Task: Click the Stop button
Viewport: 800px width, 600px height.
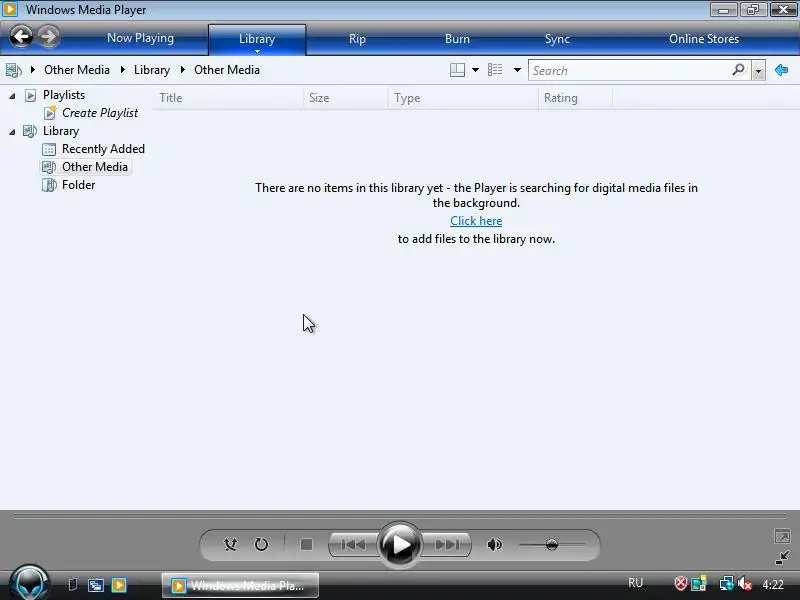Action: pyautogui.click(x=306, y=545)
